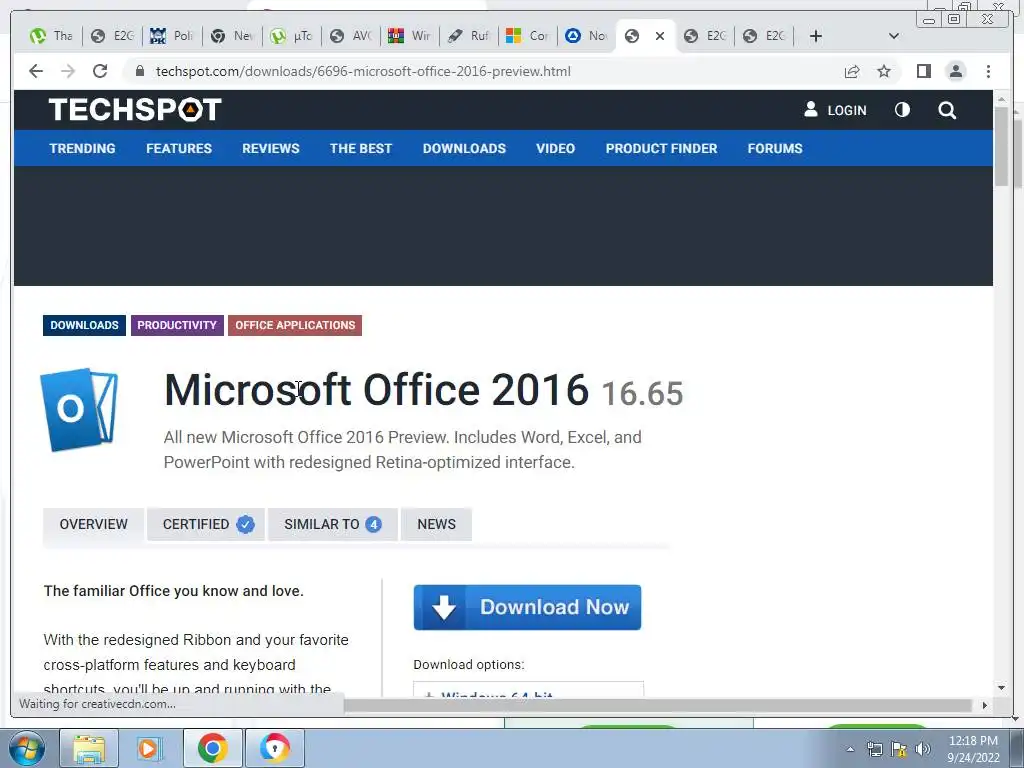This screenshot has height=768, width=1024.
Task: Click the Action Center flag tray icon
Action: 899,749
